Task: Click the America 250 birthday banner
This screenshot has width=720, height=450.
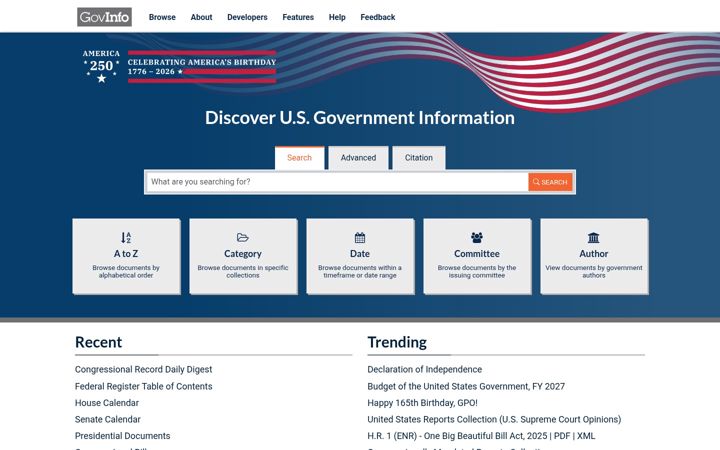Action: coord(179,67)
